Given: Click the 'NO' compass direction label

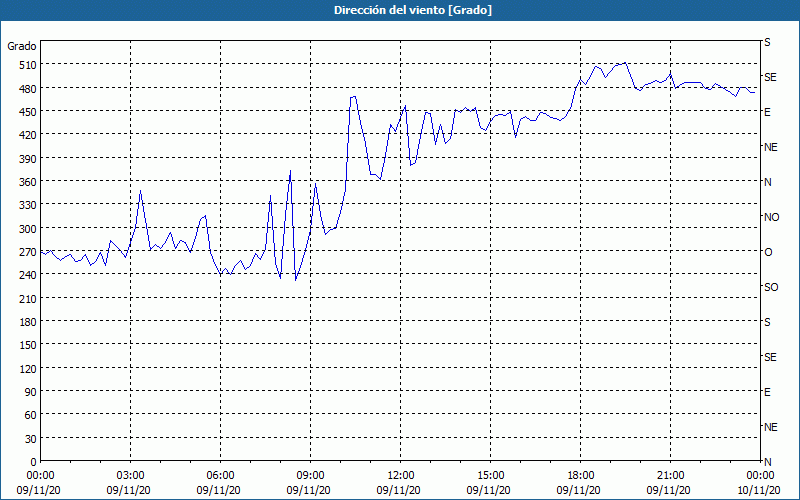Looking at the screenshot, I should click(x=771, y=217).
